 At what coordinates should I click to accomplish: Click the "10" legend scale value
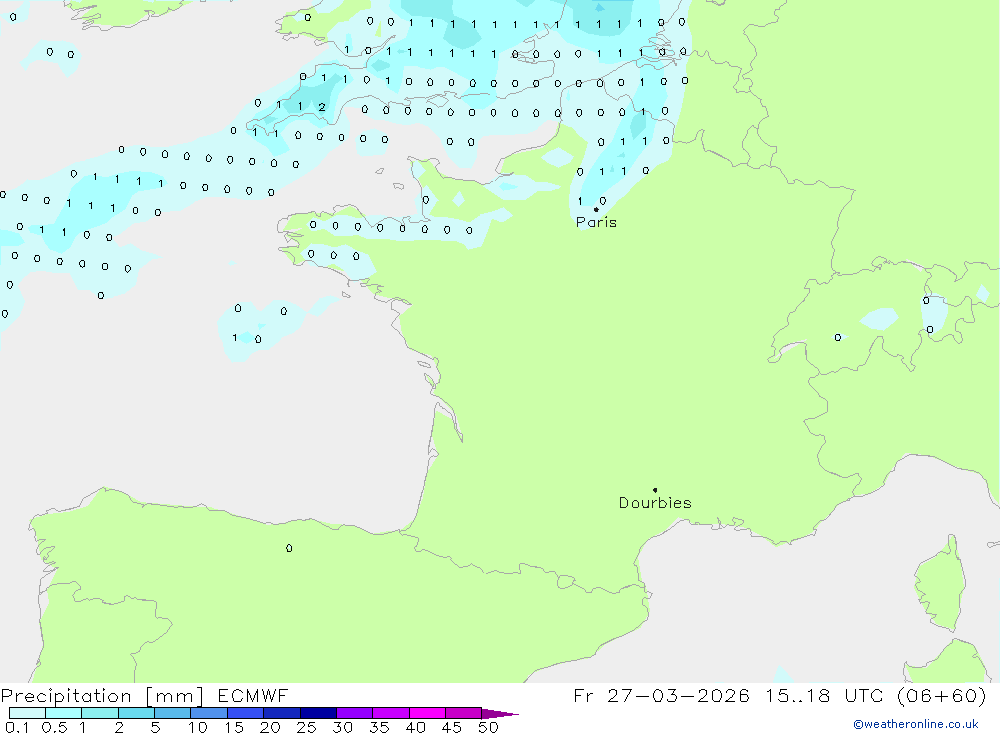[198, 727]
